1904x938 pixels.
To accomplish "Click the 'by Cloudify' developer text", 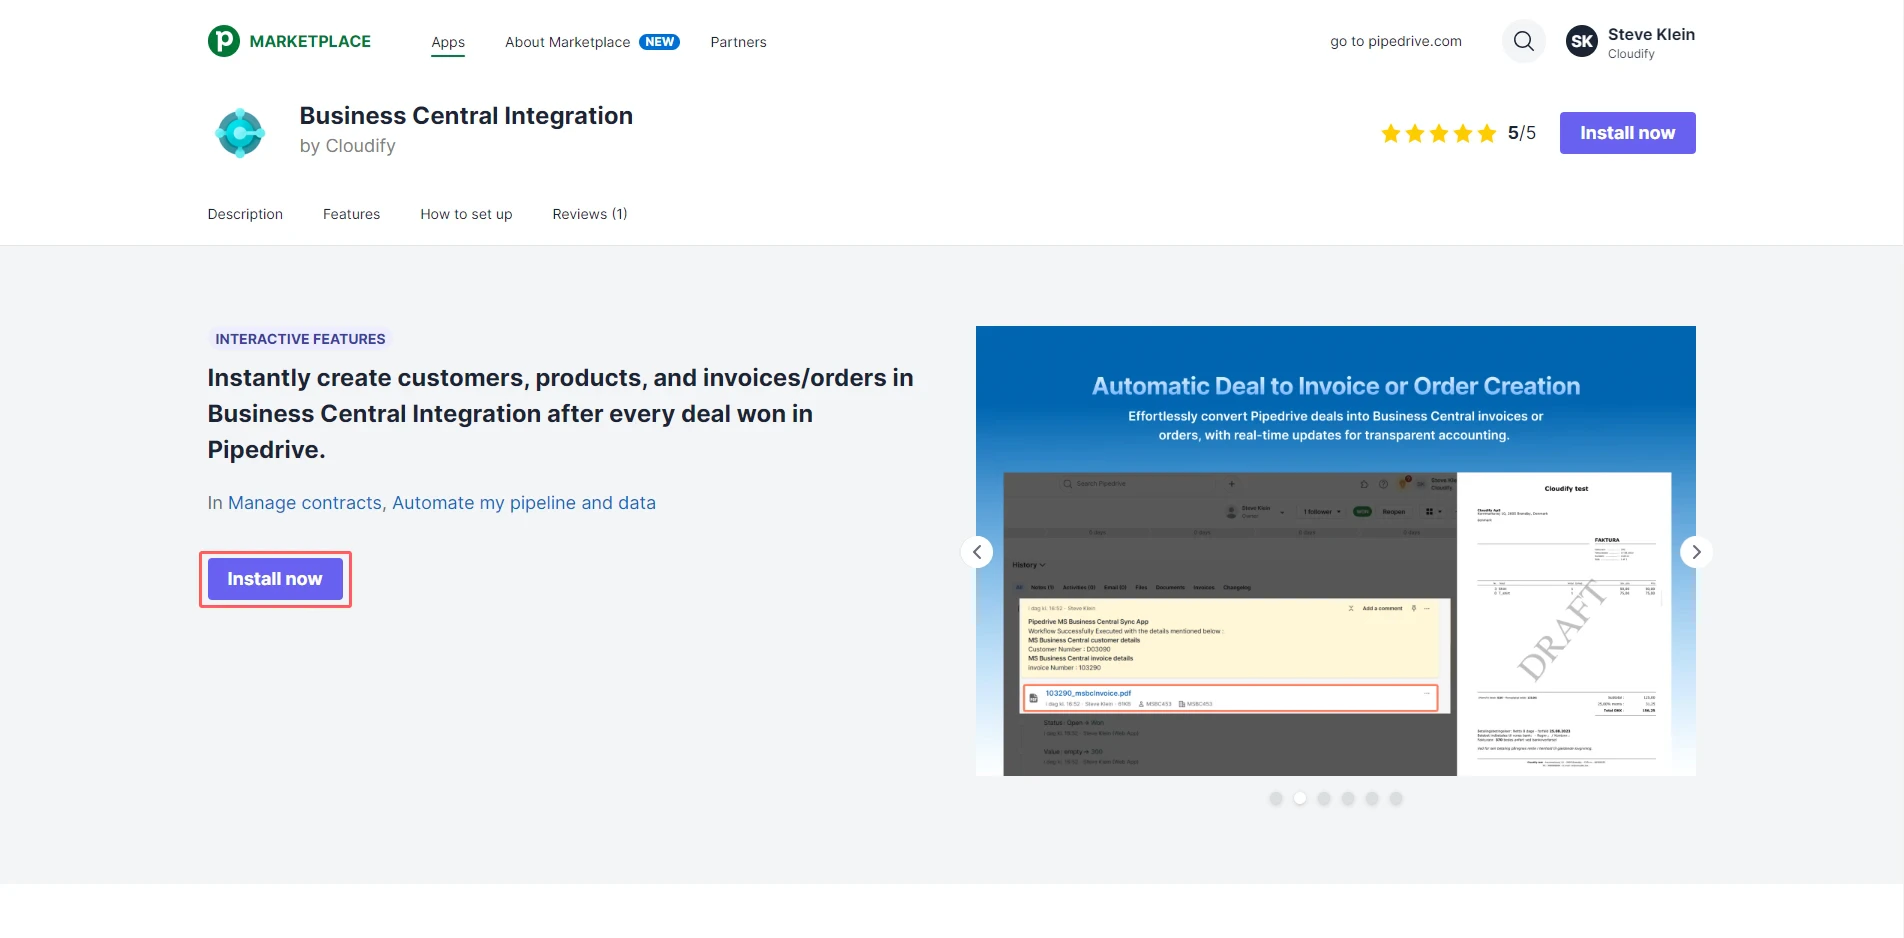I will (x=348, y=146).
